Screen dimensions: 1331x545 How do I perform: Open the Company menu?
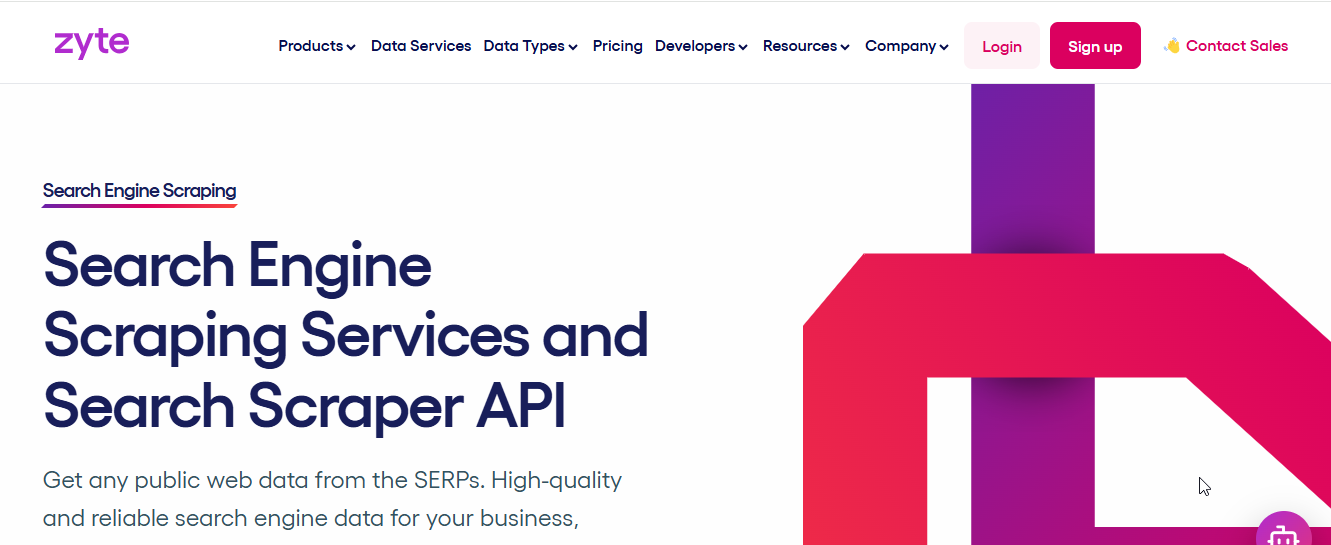(x=907, y=46)
